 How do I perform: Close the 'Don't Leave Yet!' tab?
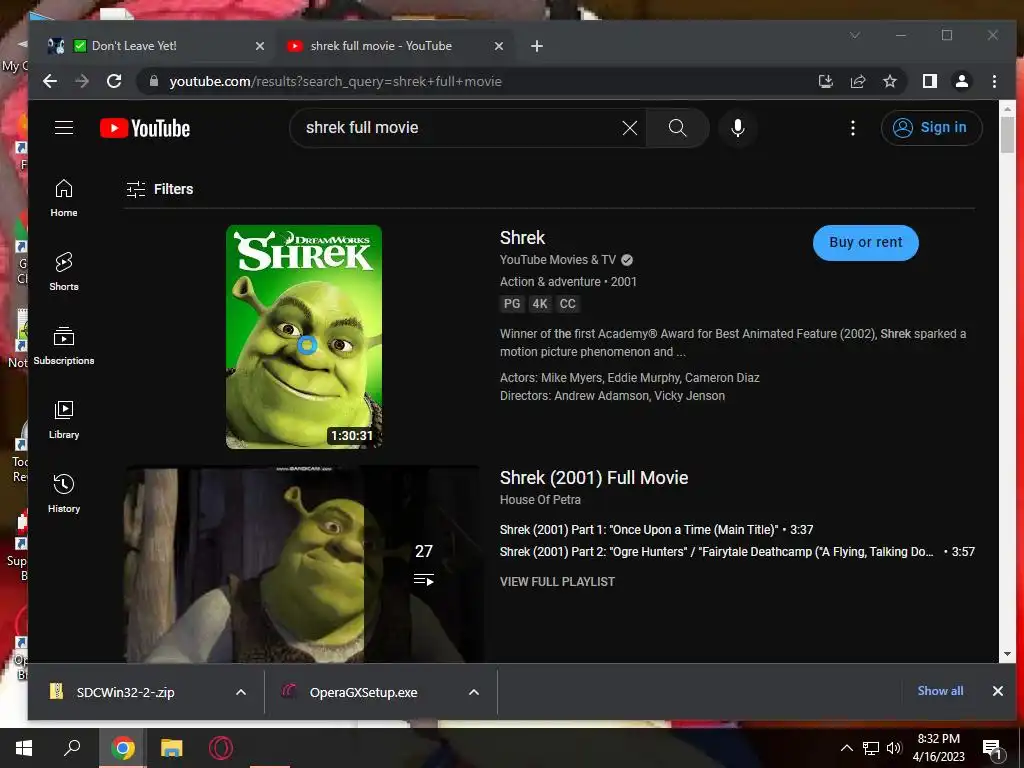coord(260,46)
